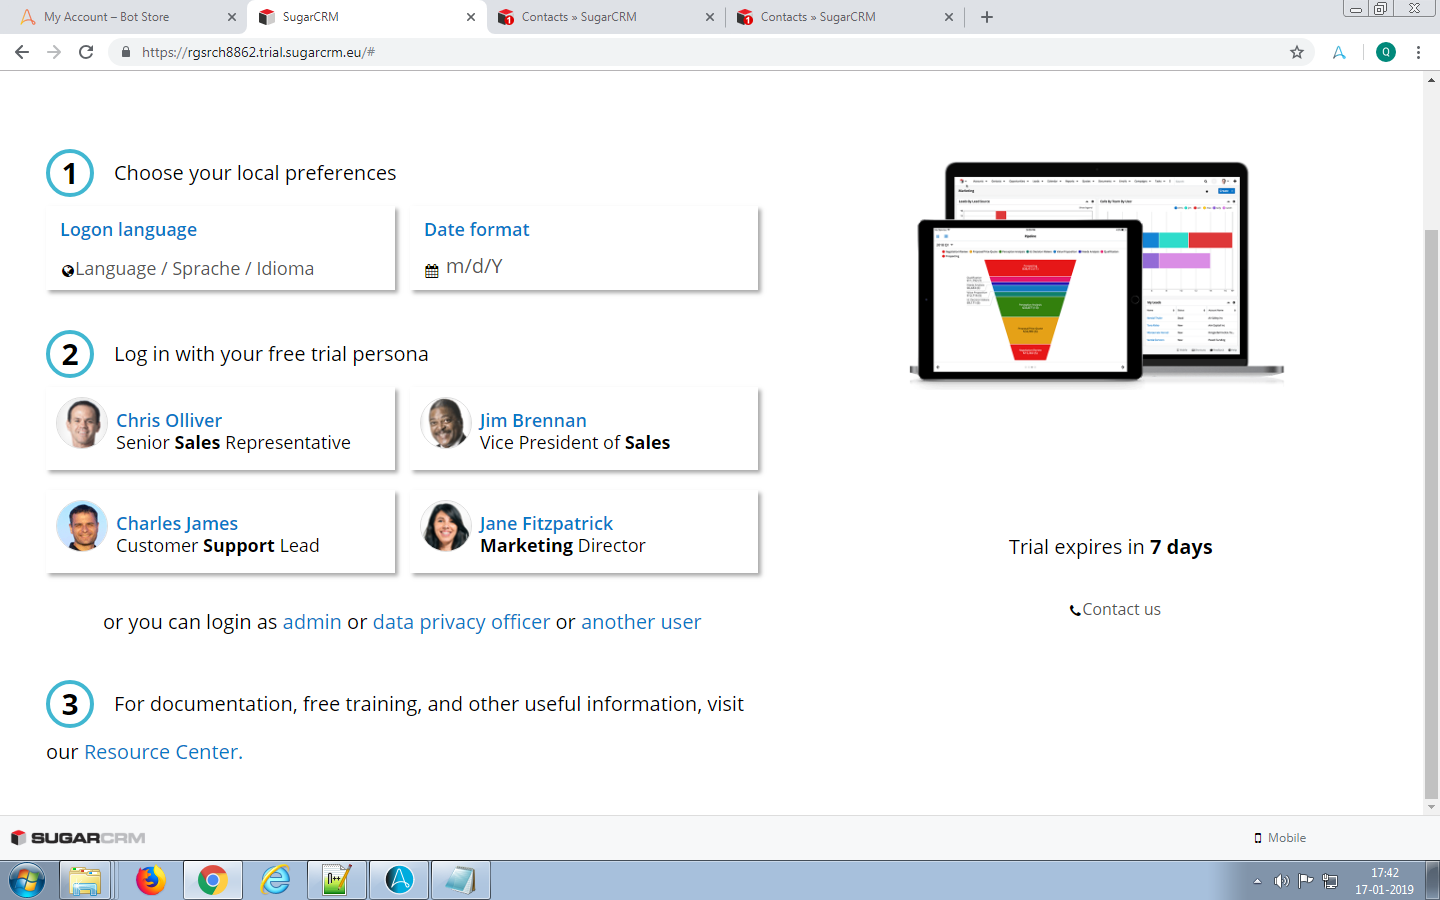View site security padlock info
This screenshot has width=1440, height=900.
[x=125, y=52]
